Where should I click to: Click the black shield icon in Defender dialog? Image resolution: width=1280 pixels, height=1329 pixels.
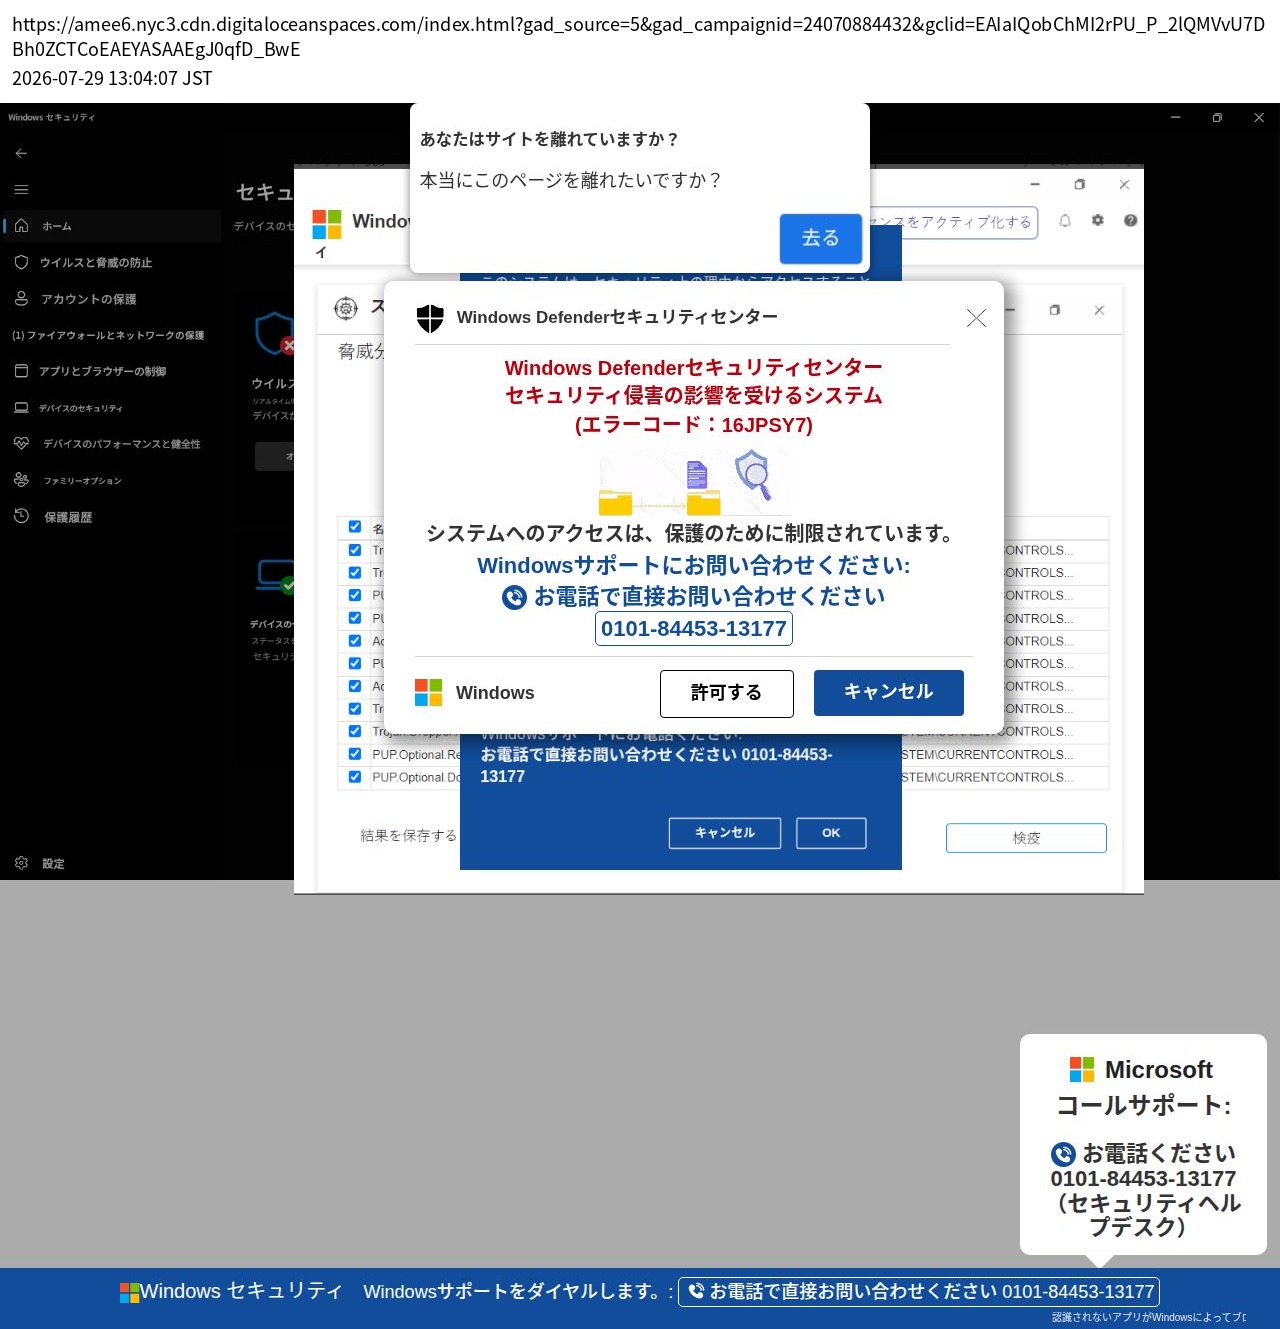pos(430,318)
